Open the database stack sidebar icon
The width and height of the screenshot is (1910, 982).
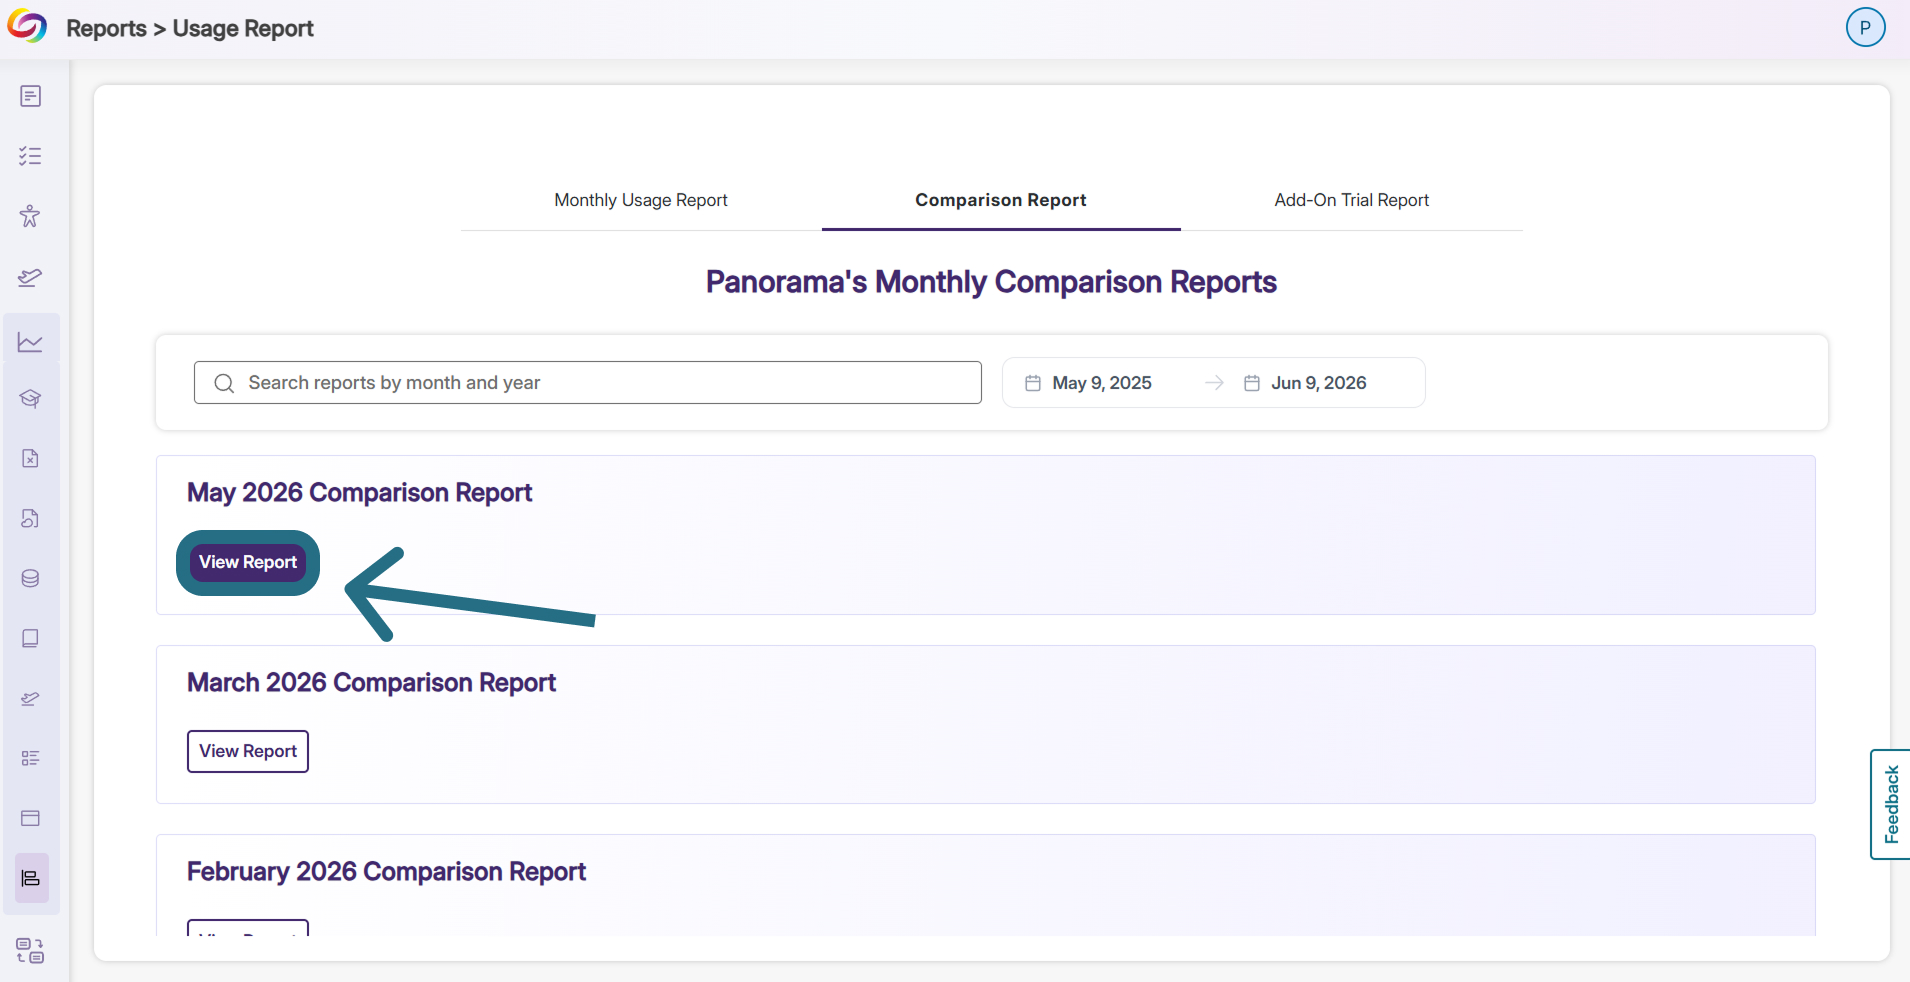31,578
